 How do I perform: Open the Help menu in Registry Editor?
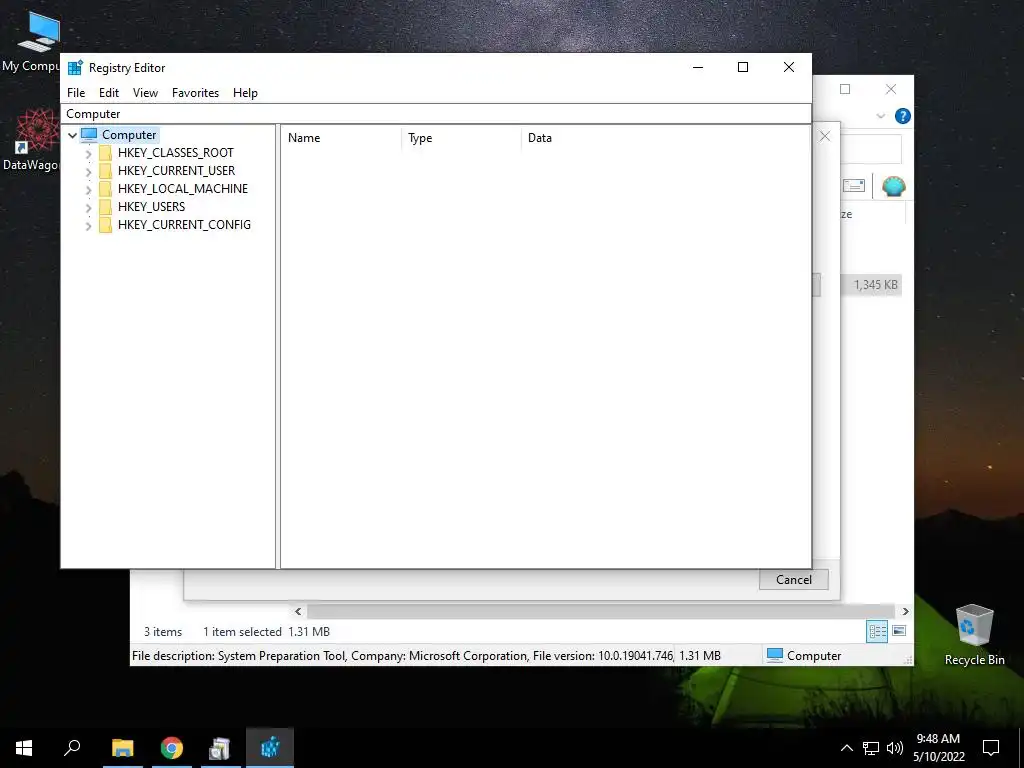coord(245,93)
